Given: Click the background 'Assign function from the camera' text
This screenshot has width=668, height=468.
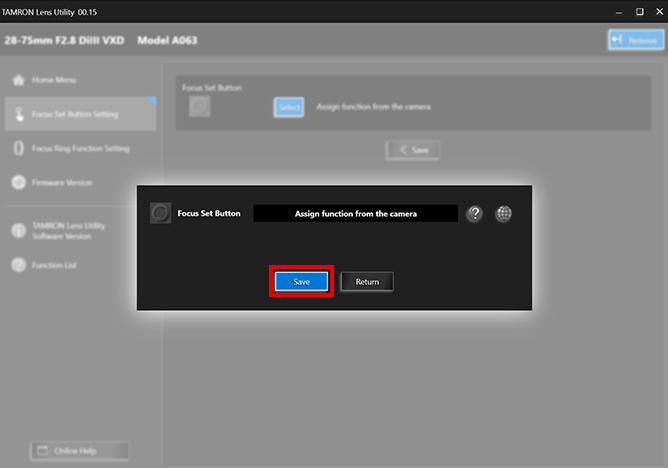Looking at the screenshot, I should (x=373, y=106).
